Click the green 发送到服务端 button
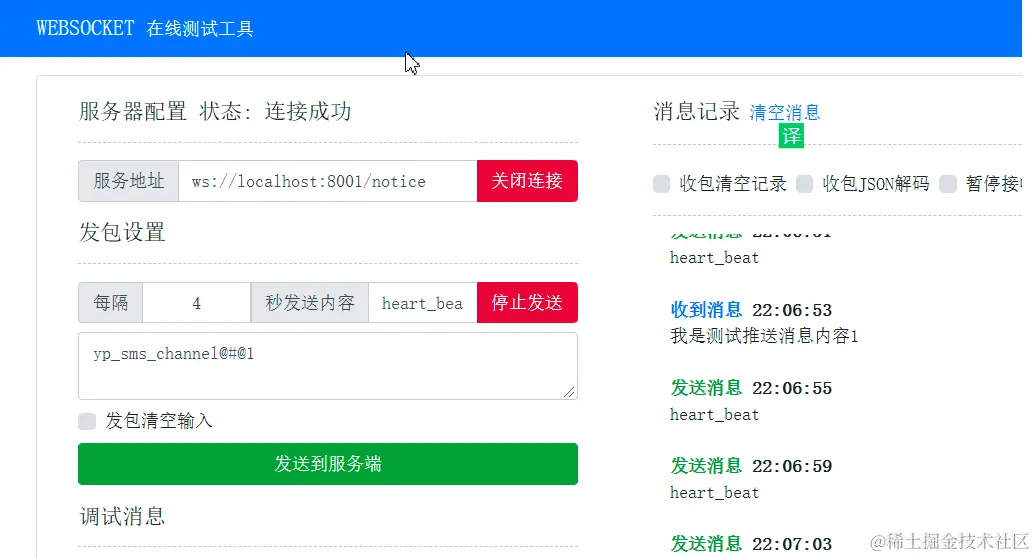 pos(328,464)
